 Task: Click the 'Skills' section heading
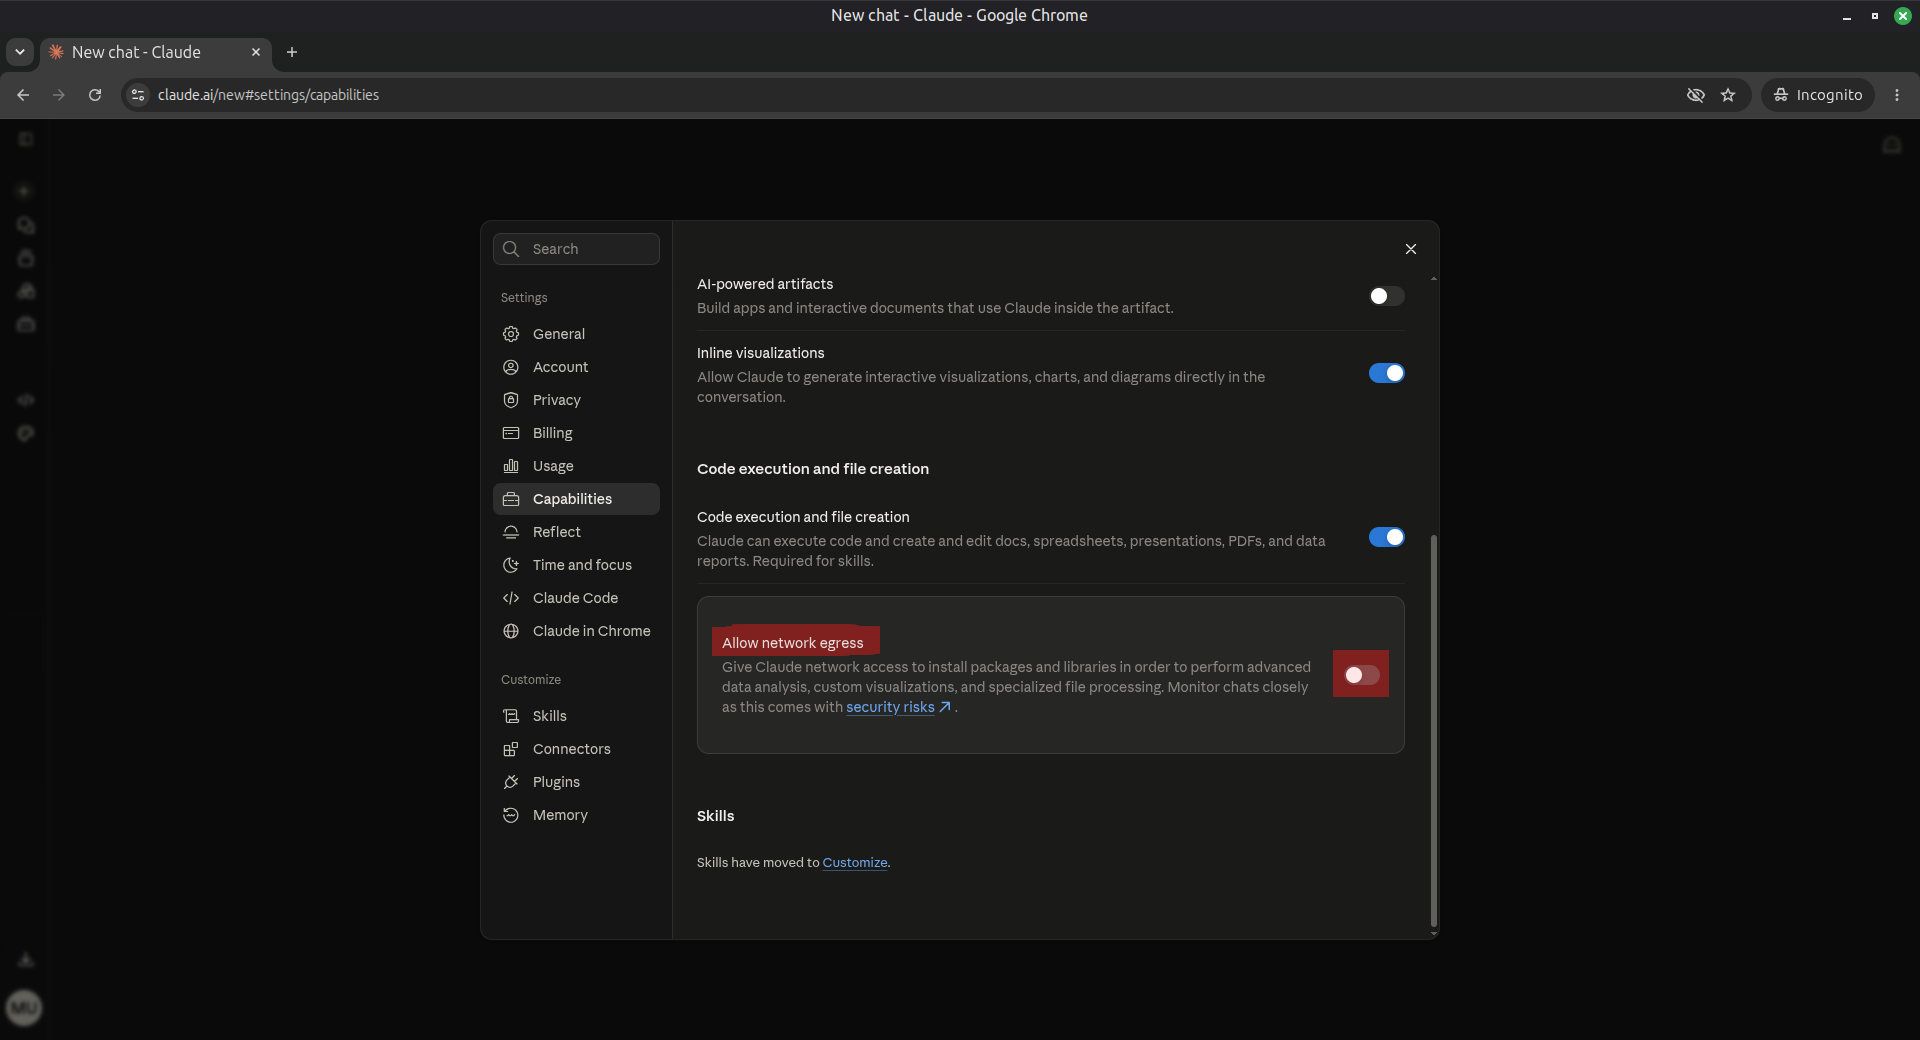716,816
